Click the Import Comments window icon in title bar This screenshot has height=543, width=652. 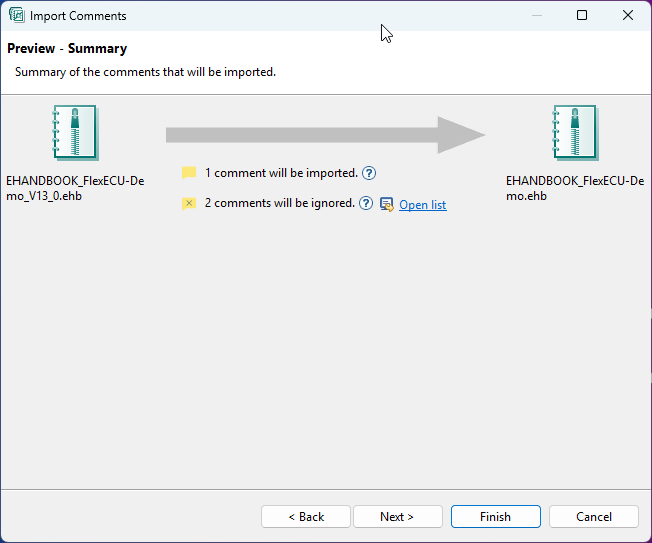pyautogui.click(x=16, y=16)
